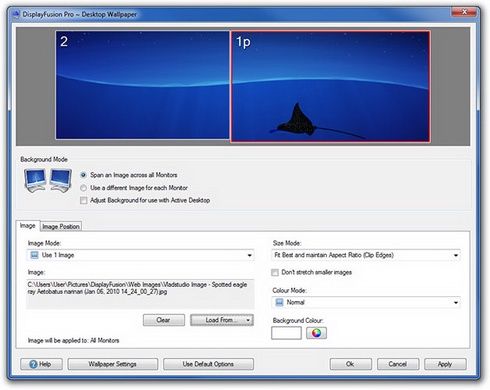490x390 pixels.
Task: Click the DisplayFusion title bar app icon
Action: tap(16, 14)
